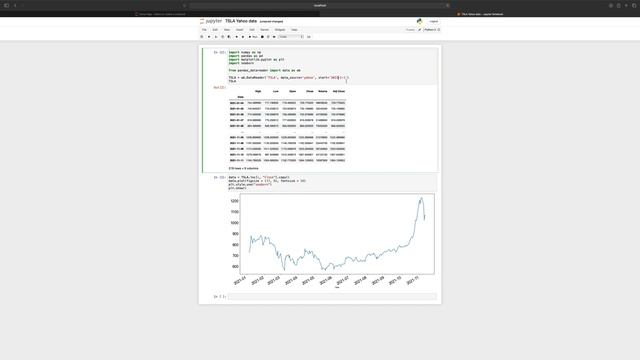Click into the second code cell plotting code
Viewport: 640px width, 360px height.
coord(332,183)
